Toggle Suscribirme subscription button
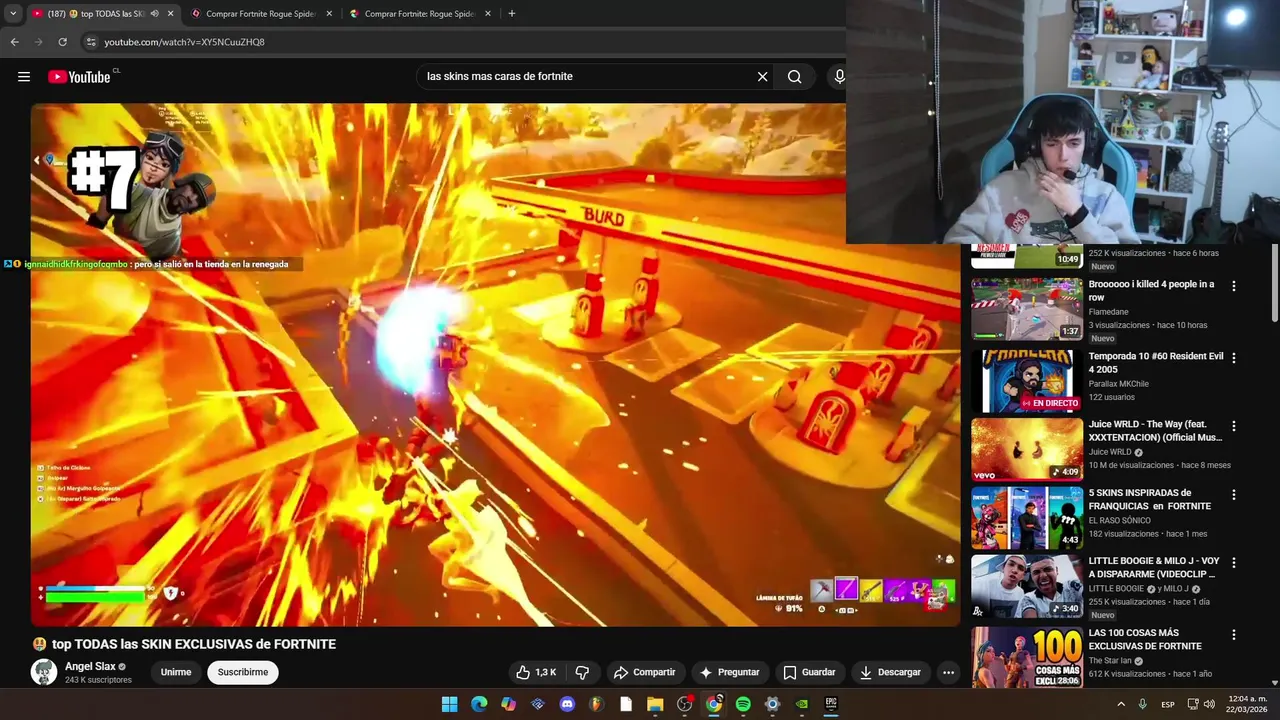The height and width of the screenshot is (720, 1280). point(243,672)
